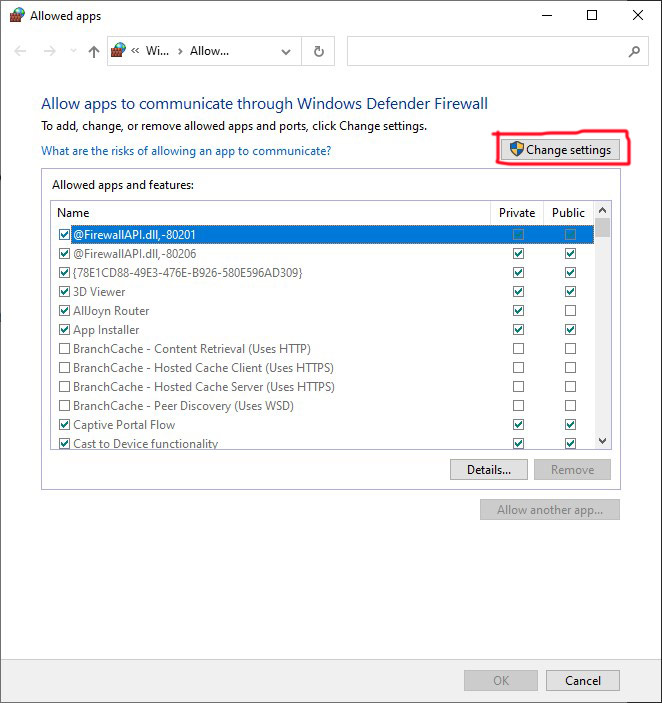Enable BranchCache Content Retrieval name checkbox
This screenshot has width=662, height=703.
pos(64,348)
